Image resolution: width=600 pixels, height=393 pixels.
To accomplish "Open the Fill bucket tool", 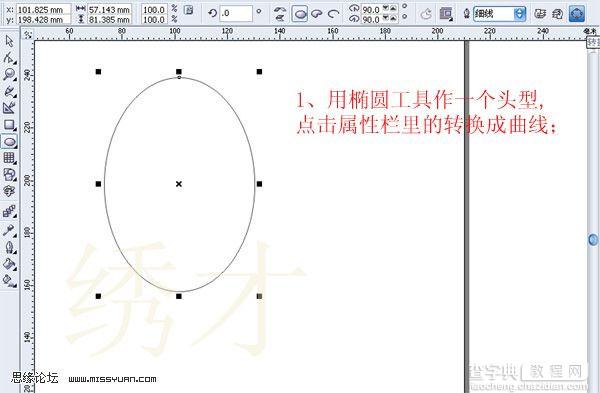I will click(9, 264).
